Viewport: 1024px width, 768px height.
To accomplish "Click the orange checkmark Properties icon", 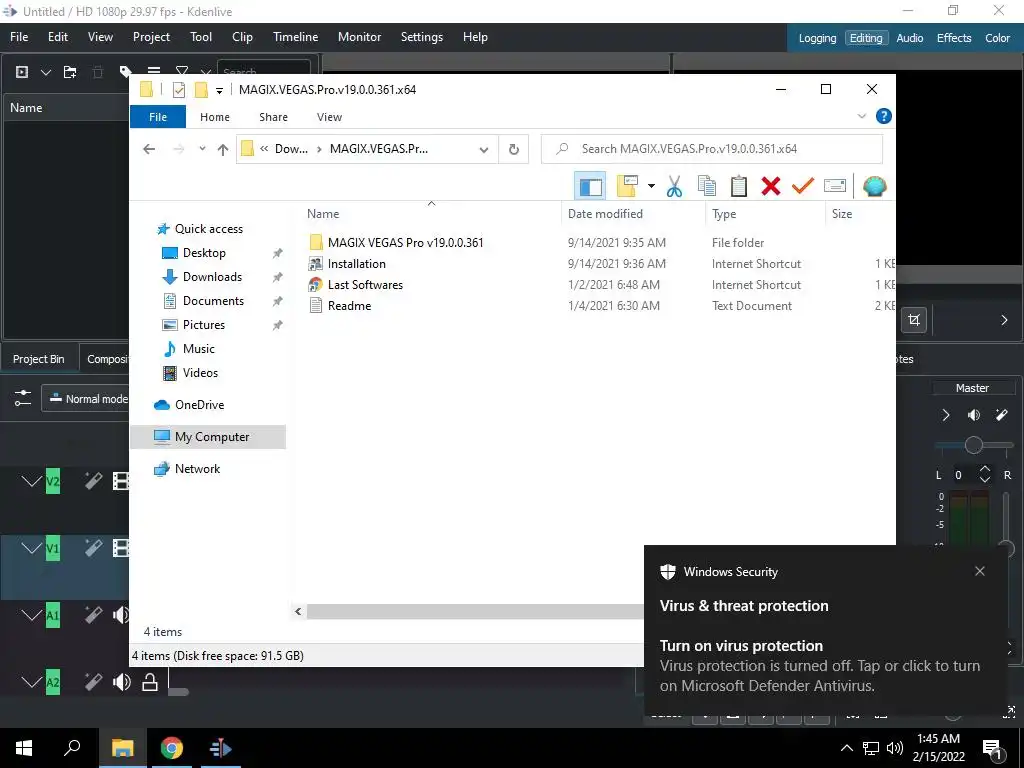I will [803, 187].
